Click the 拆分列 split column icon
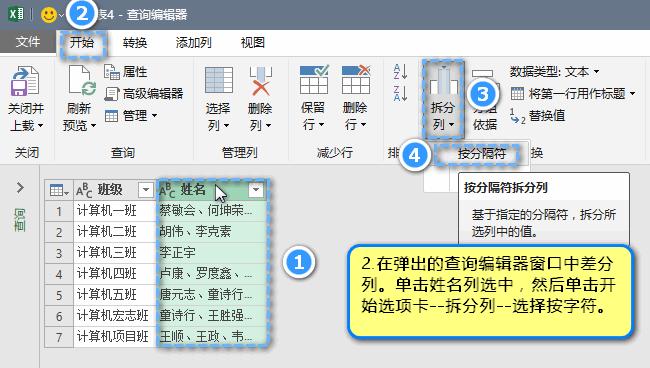The width and height of the screenshot is (650, 368). [x=443, y=81]
